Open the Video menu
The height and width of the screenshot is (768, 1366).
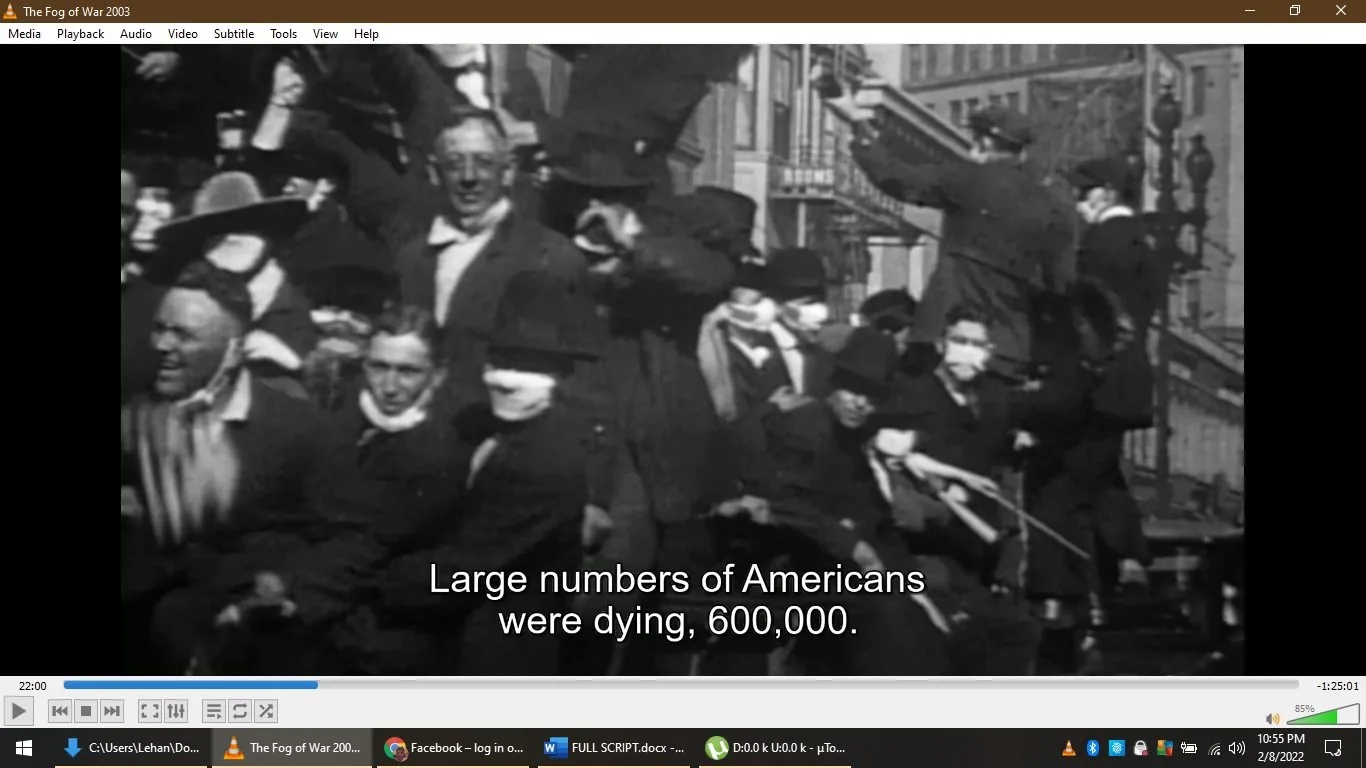click(183, 34)
